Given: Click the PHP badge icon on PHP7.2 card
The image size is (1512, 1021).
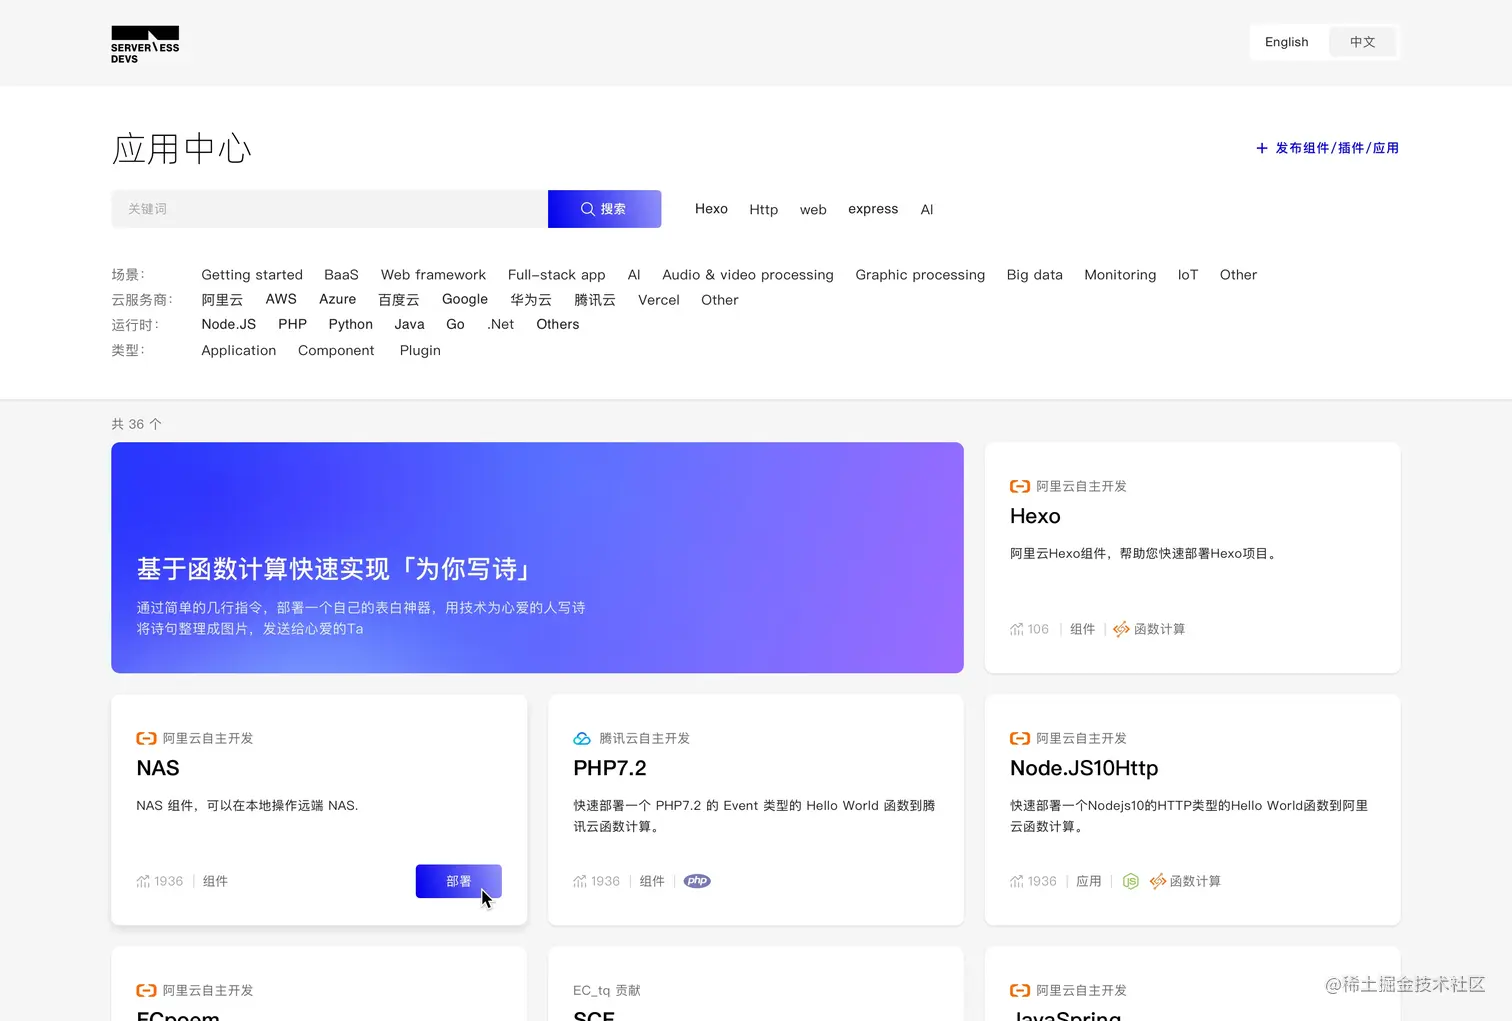Looking at the screenshot, I should (x=697, y=881).
